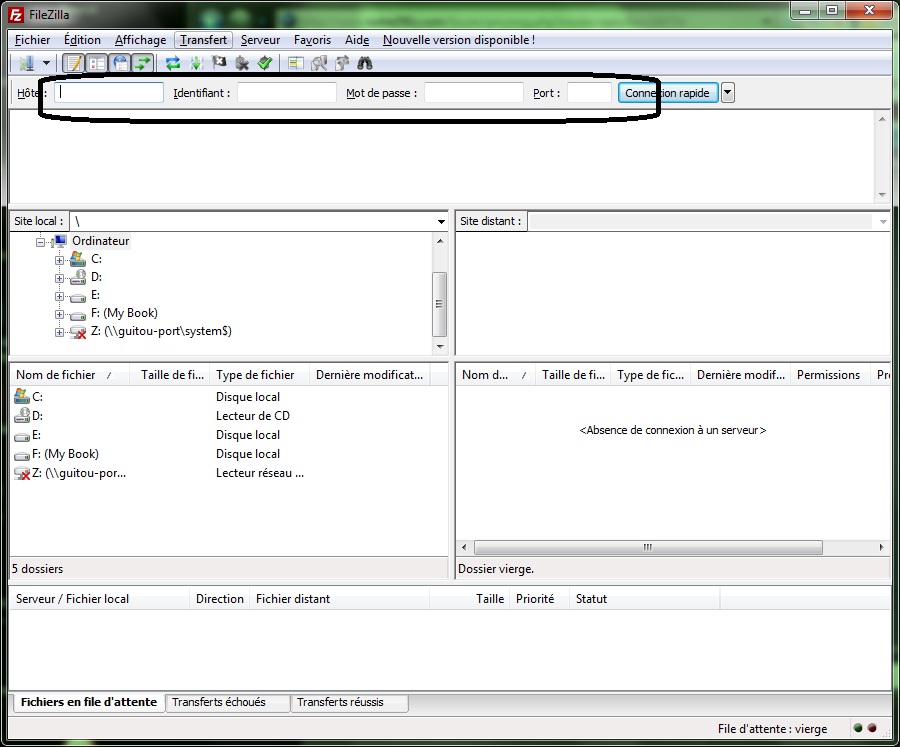This screenshot has width=900, height=747.
Task: Click the Connexion rapide button
Action: [667, 93]
